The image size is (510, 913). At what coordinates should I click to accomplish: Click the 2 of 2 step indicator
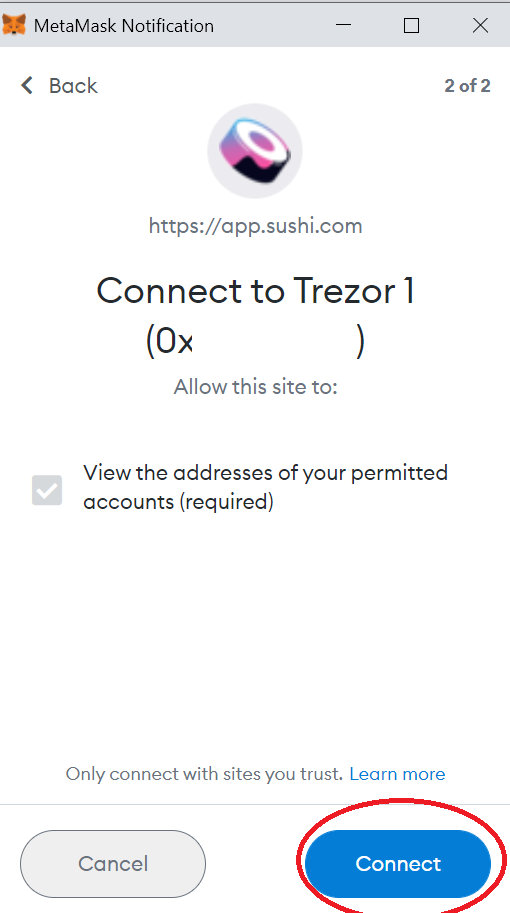pos(468,86)
